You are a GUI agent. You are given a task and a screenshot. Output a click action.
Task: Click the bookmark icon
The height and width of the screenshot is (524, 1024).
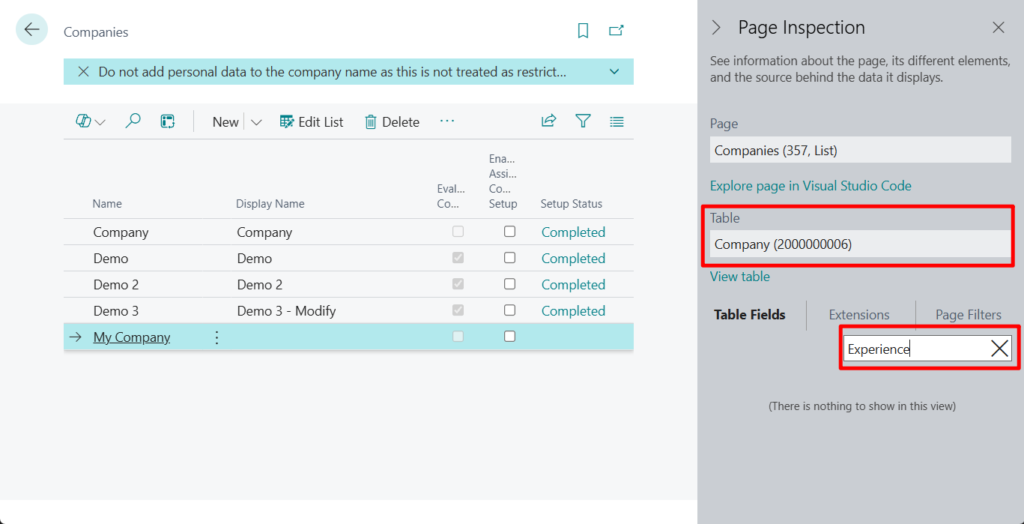point(583,31)
